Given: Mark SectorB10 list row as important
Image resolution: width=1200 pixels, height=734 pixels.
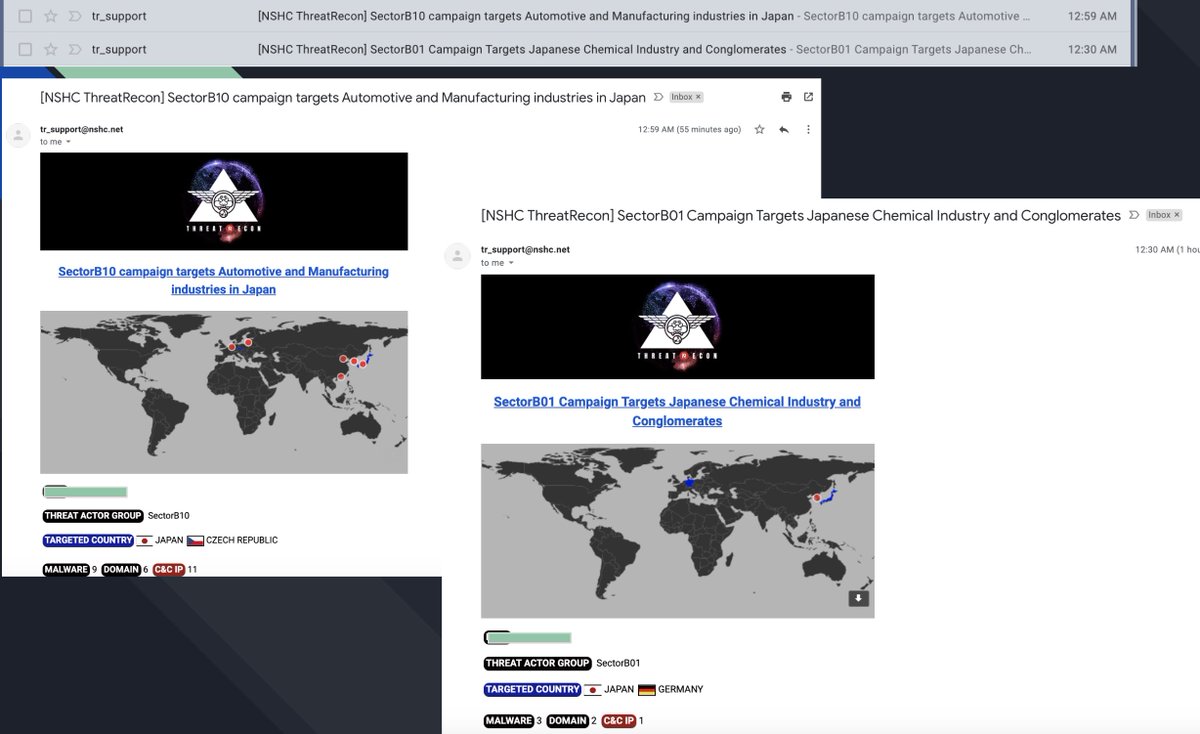Looking at the screenshot, I should [x=73, y=16].
